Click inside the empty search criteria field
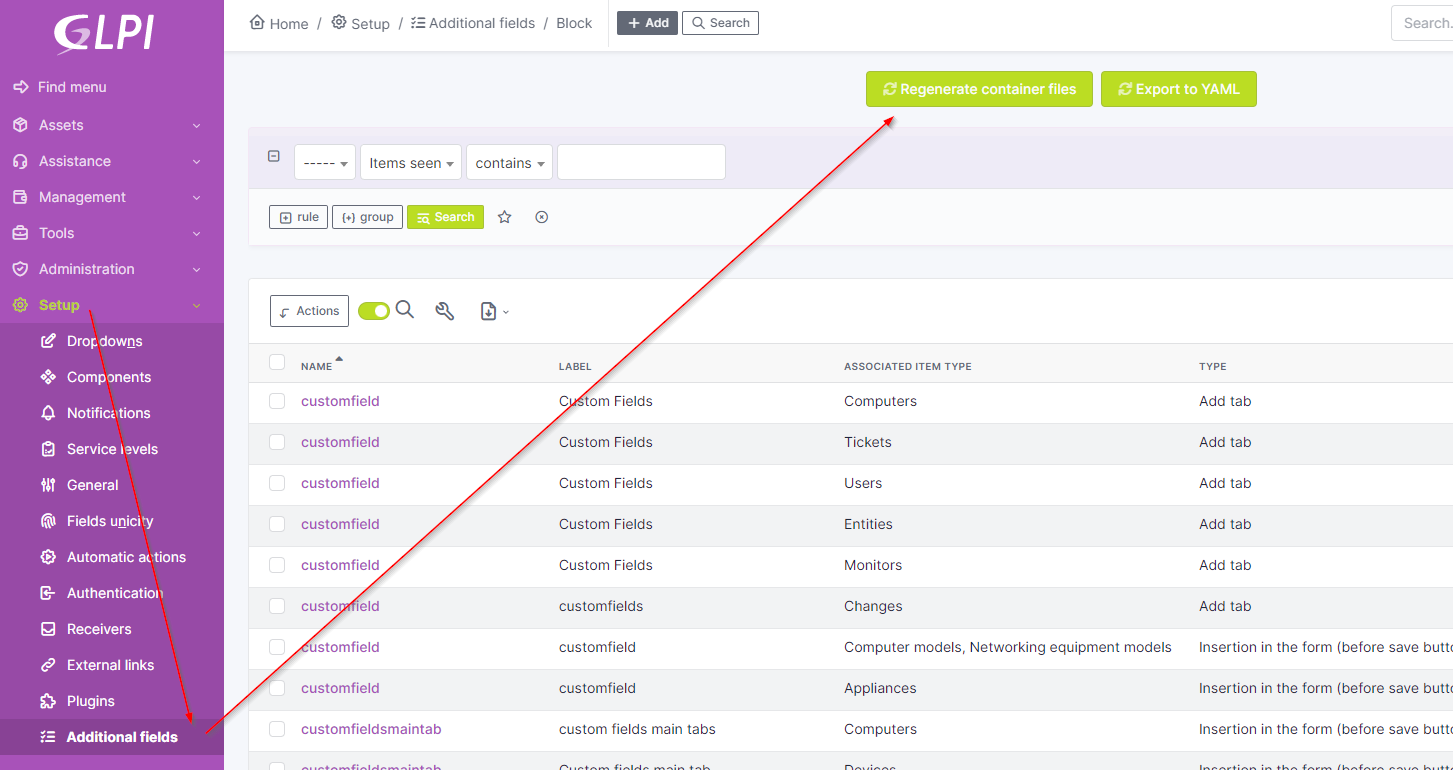The image size is (1453, 770). pyautogui.click(x=641, y=161)
